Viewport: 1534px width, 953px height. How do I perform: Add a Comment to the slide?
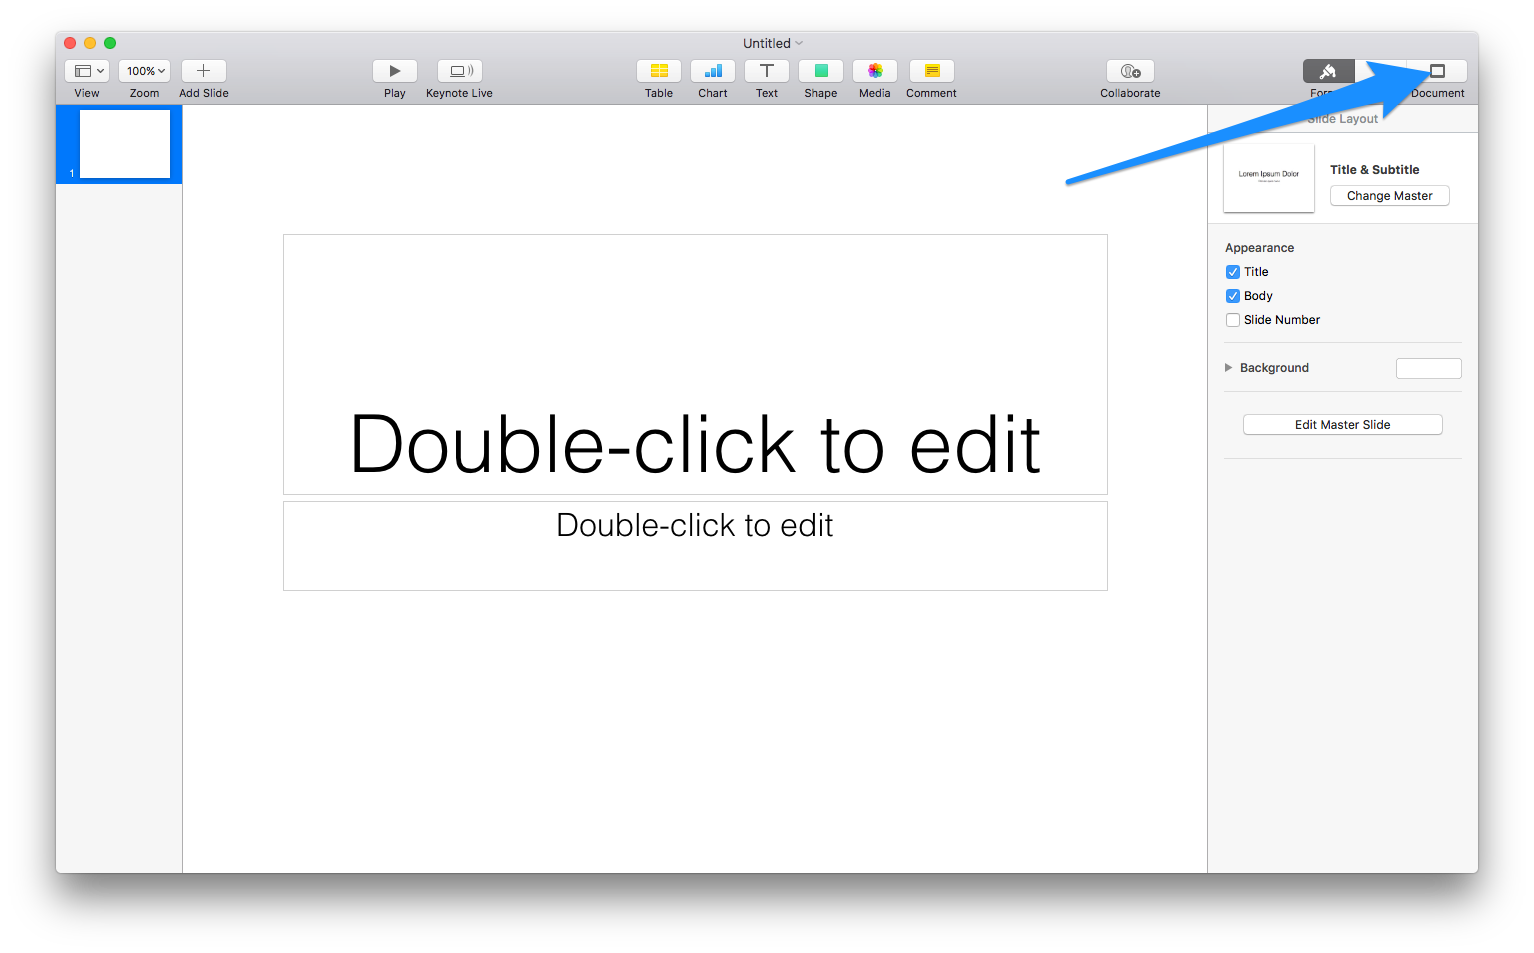[x=930, y=71]
